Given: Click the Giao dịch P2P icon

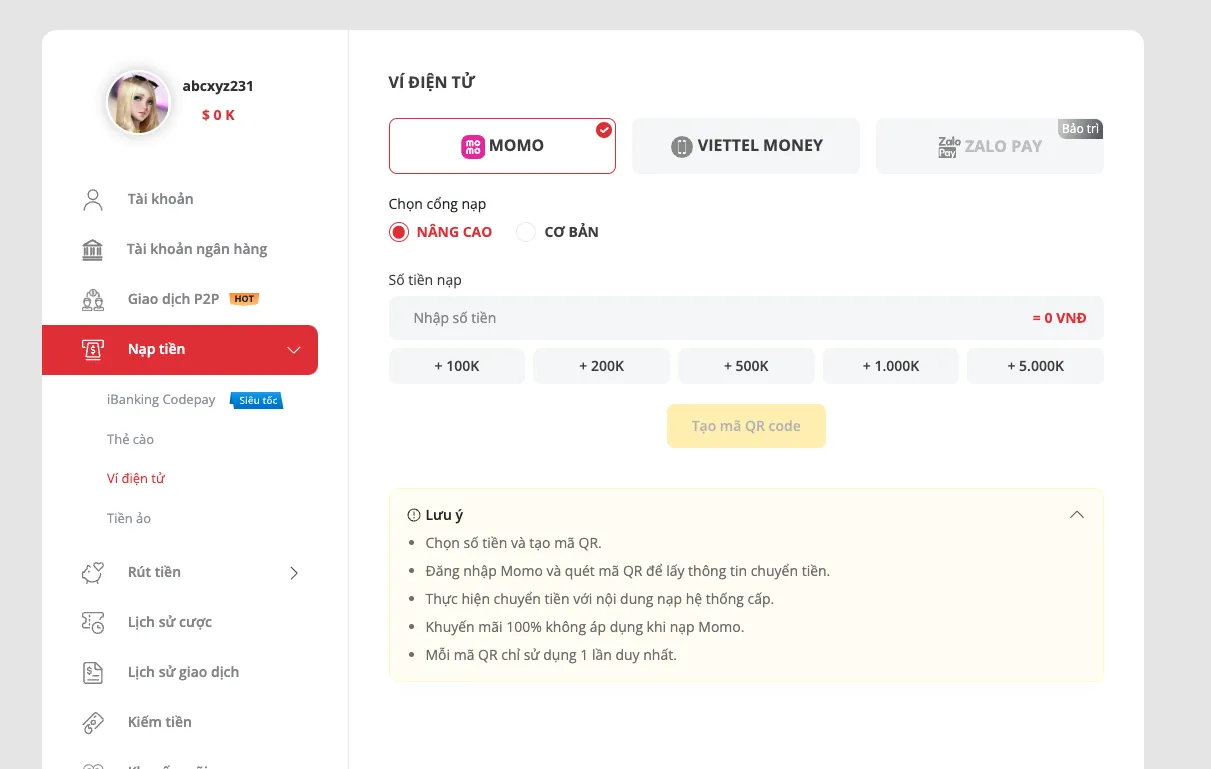Looking at the screenshot, I should (x=93, y=299).
